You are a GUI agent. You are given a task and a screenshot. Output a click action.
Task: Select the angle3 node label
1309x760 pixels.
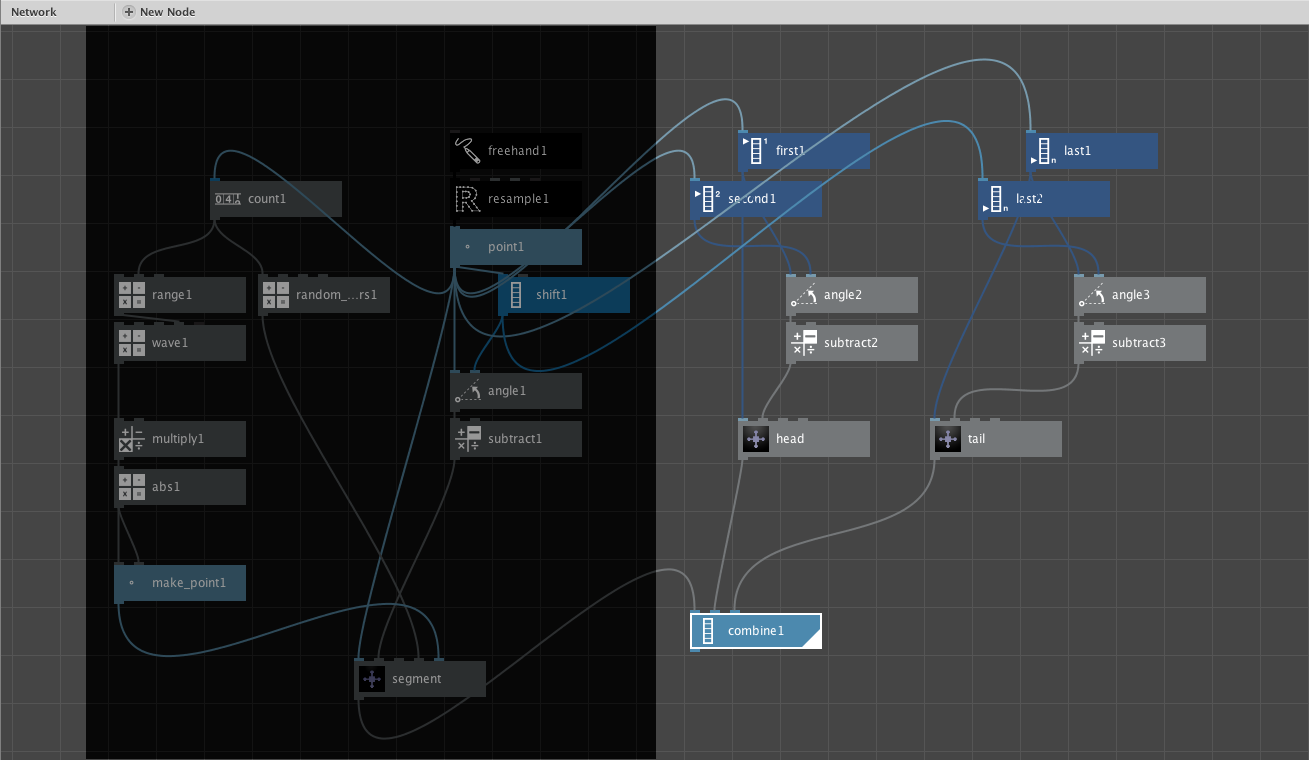point(1131,295)
